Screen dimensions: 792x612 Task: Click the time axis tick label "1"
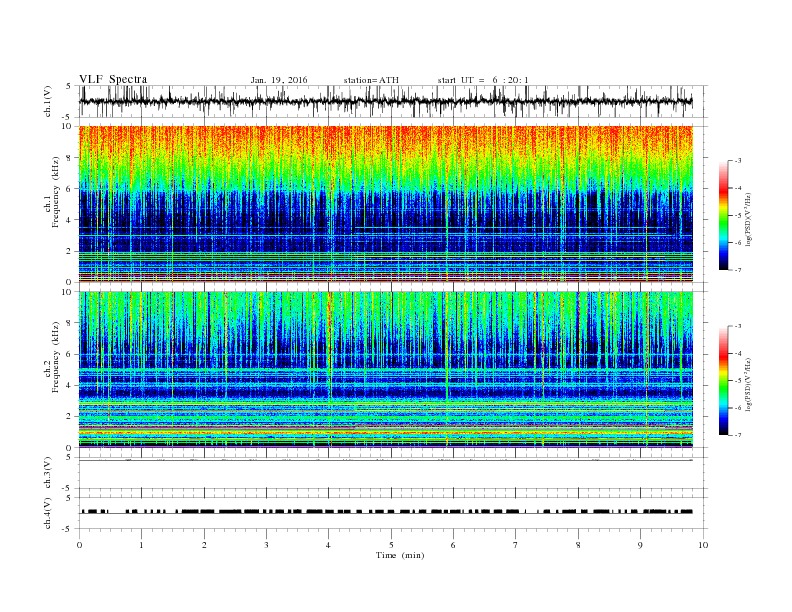142,545
